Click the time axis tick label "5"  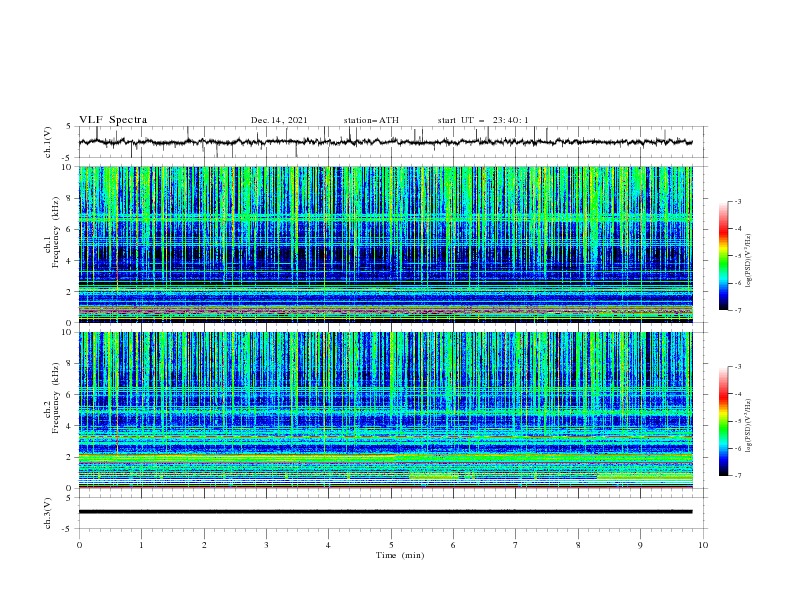tap(391, 545)
